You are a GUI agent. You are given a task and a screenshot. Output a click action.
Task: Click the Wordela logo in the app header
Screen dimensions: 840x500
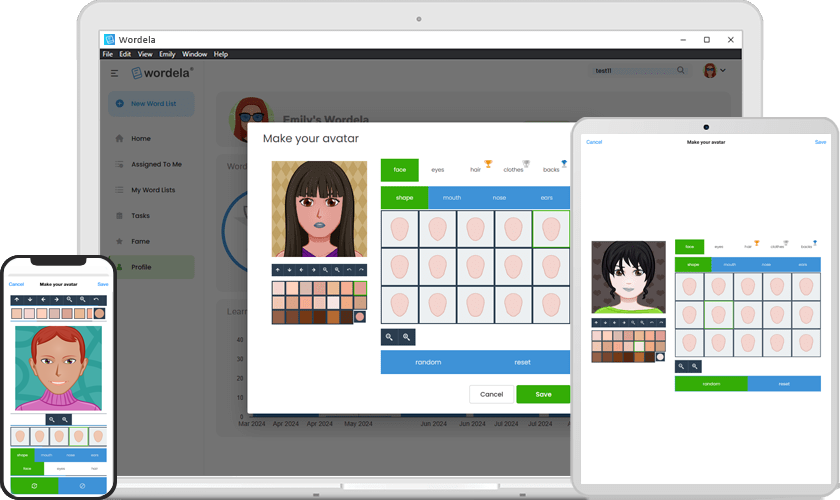click(162, 73)
